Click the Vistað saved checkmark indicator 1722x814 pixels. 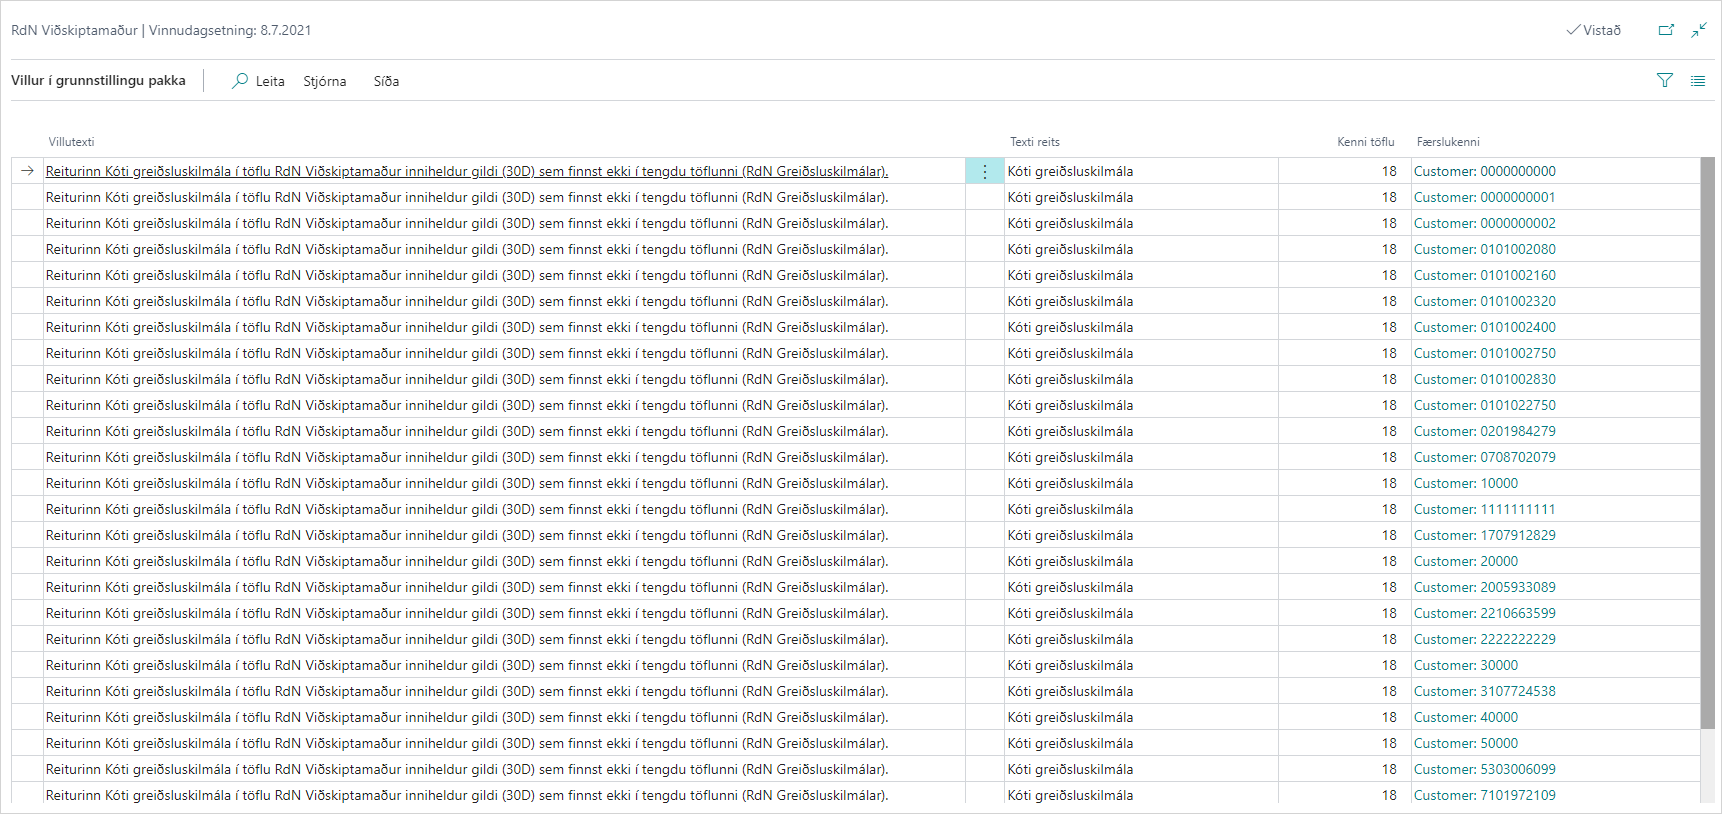(1593, 30)
